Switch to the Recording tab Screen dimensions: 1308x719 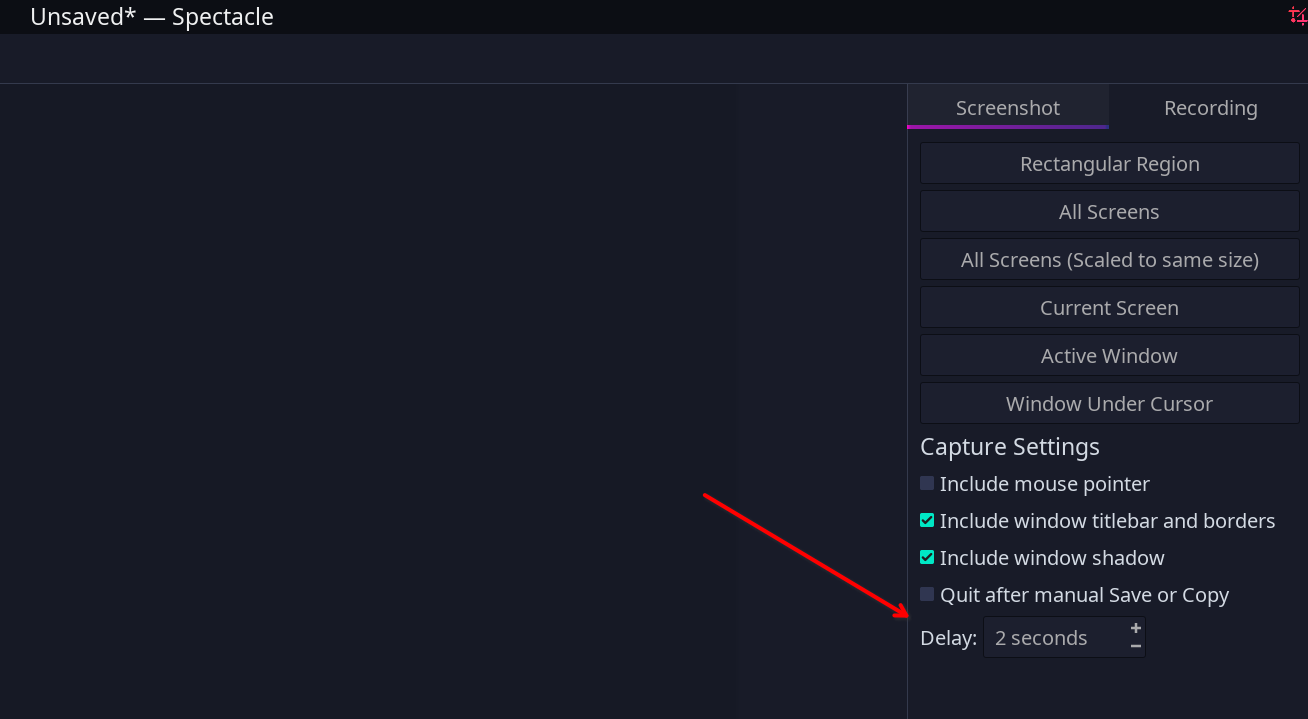pos(1210,108)
